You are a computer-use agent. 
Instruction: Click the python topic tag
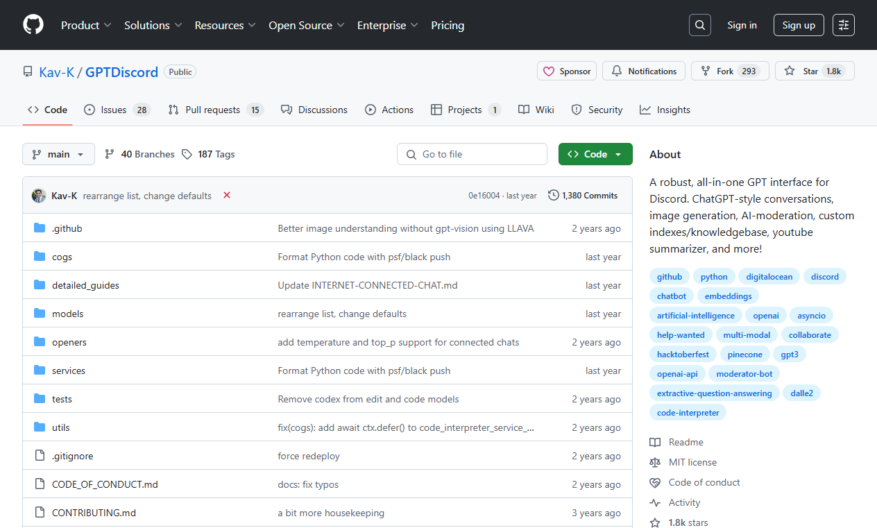(x=714, y=276)
